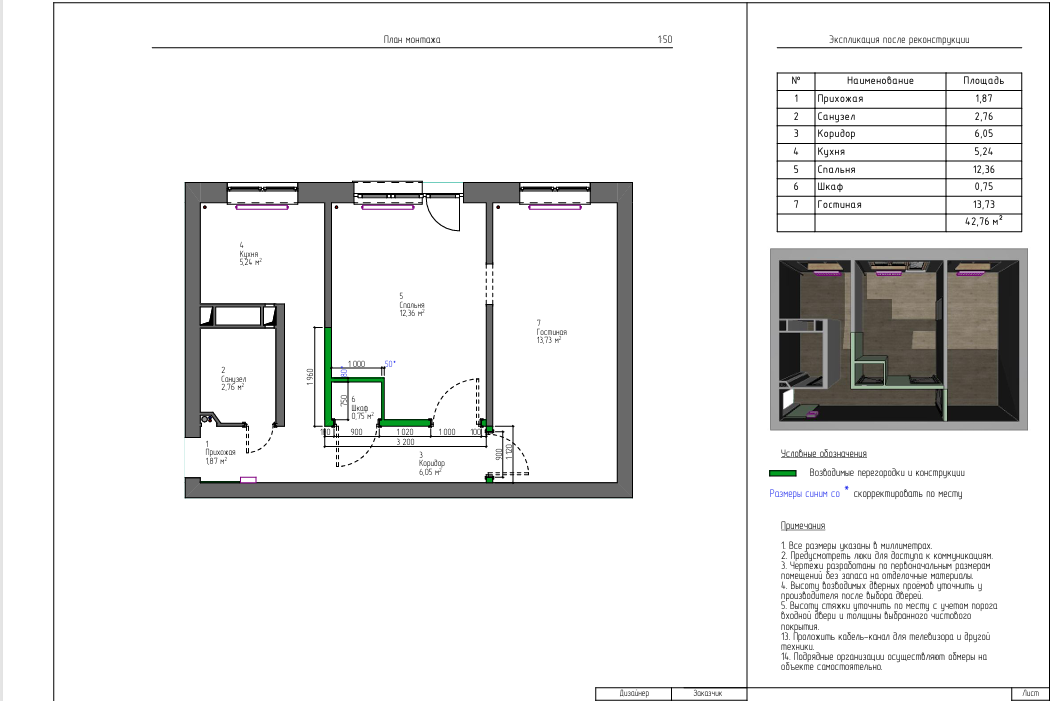Image resolution: width=1062 pixels, height=701 pixels.
Task: Click the 3 200 dimension on the plan
Action: point(405,442)
